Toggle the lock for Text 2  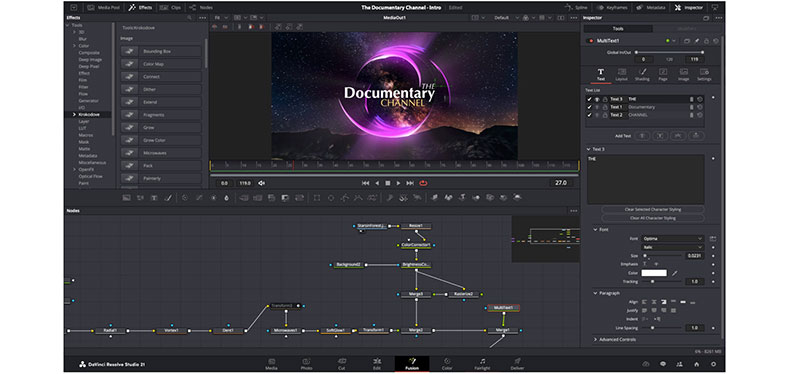pos(605,115)
